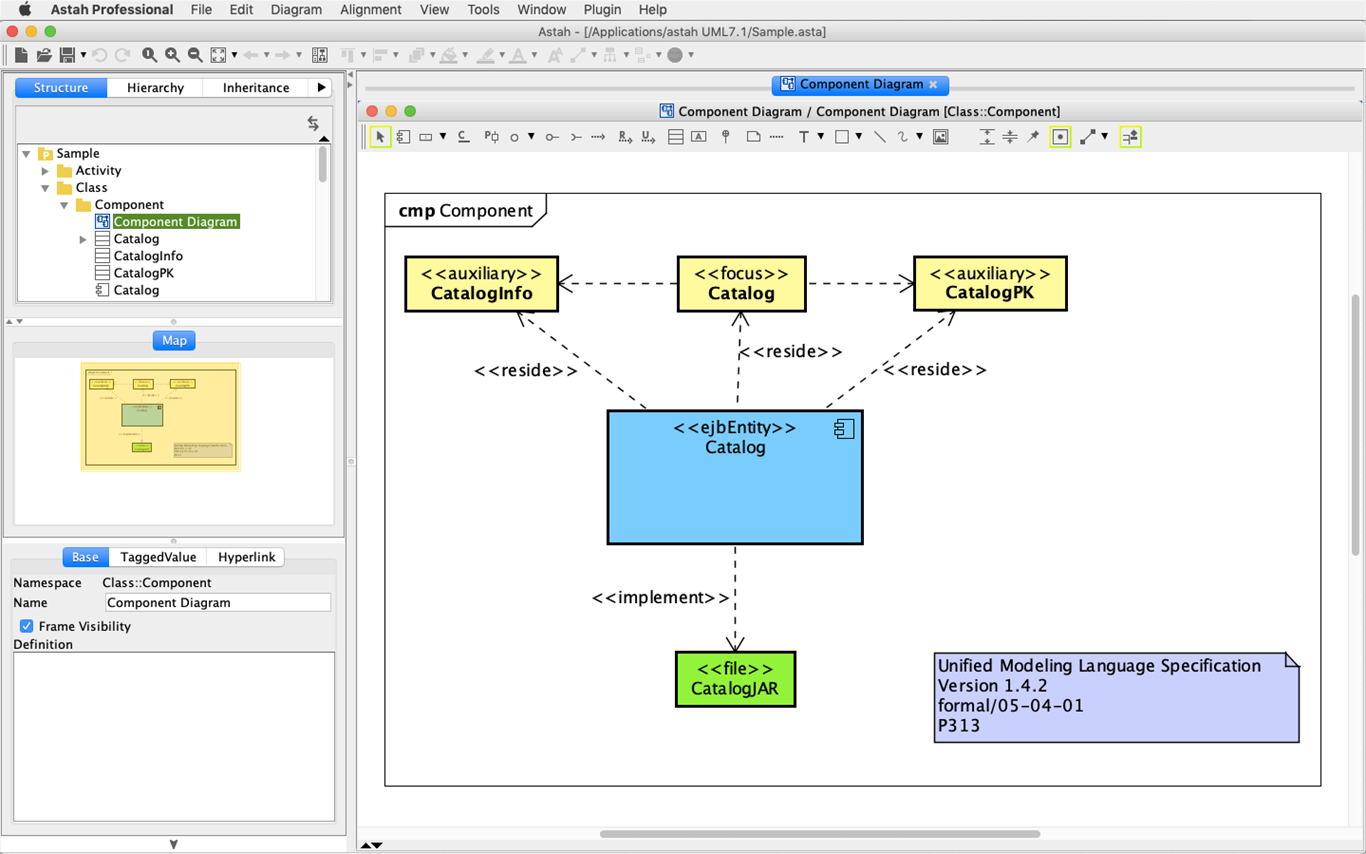Click the Name input field
This screenshot has height=854, width=1366.
(218, 603)
